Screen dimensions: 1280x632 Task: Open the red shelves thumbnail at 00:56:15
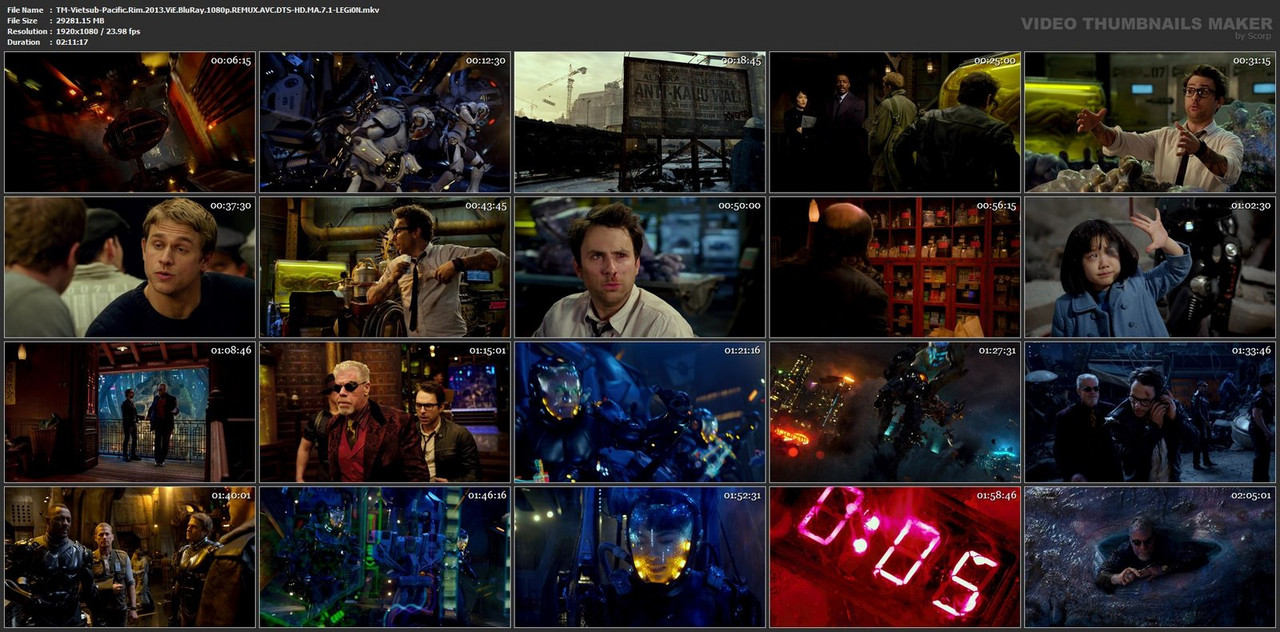[x=895, y=267]
